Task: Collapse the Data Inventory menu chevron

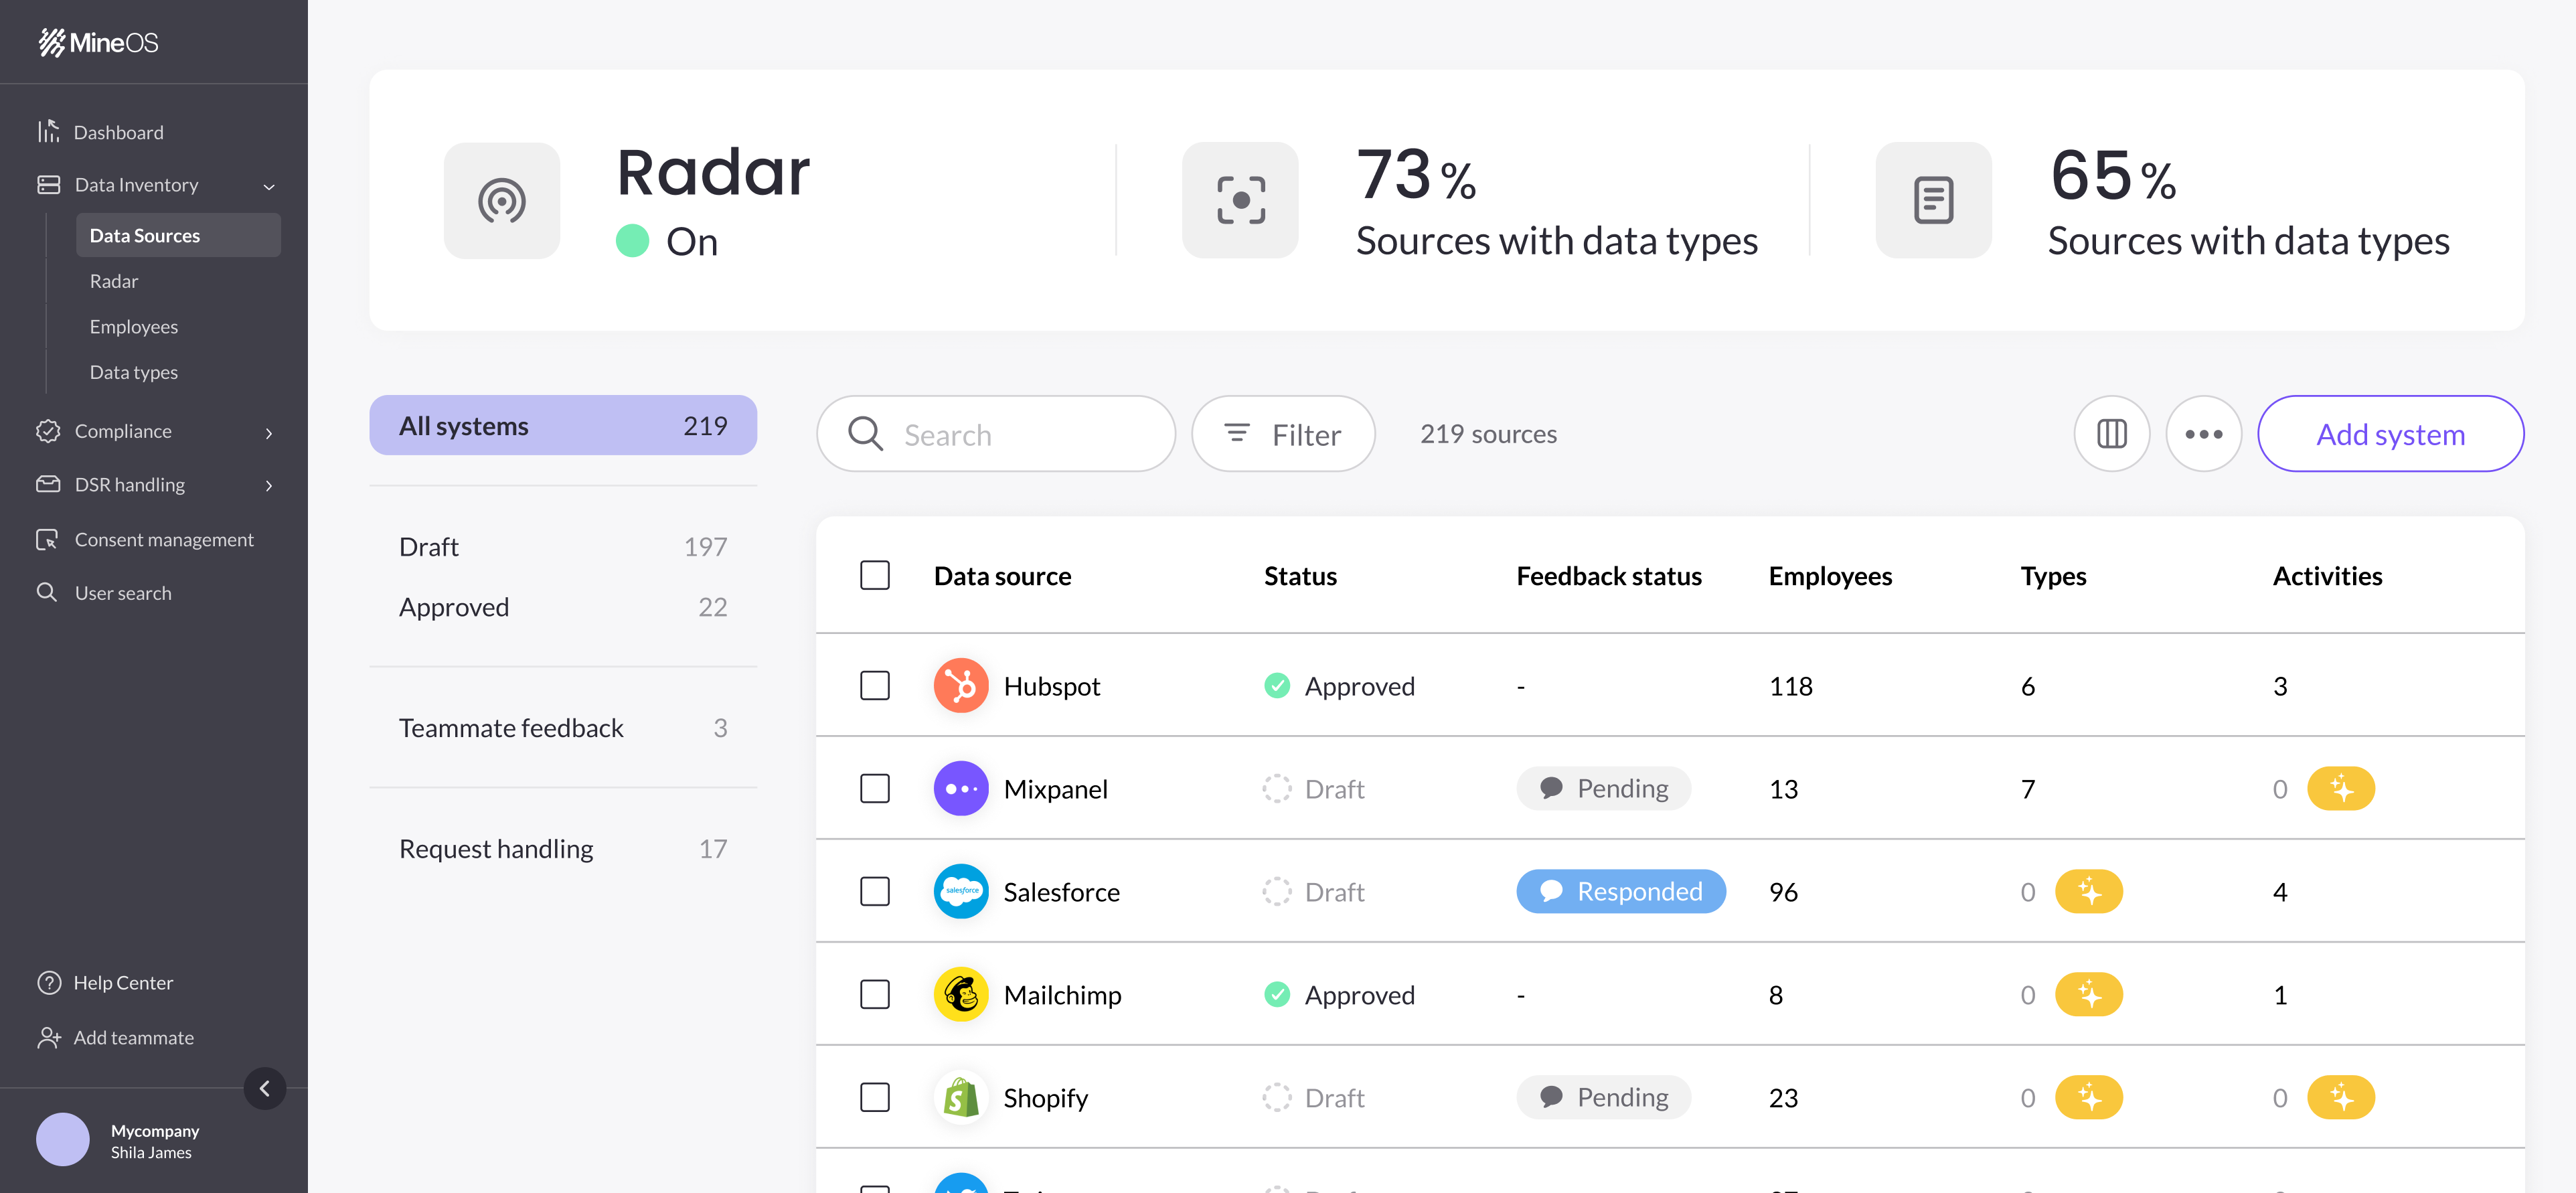Action: [x=269, y=186]
